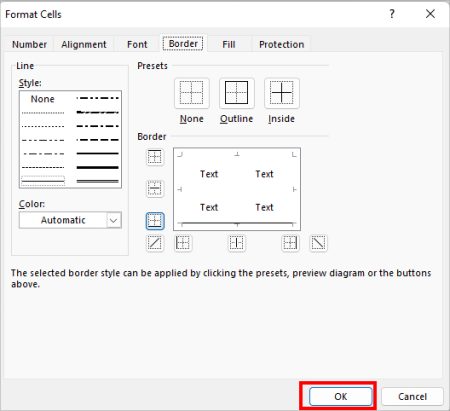450x411 pixels.
Task: Select the Inside border preset
Action: 282,93
